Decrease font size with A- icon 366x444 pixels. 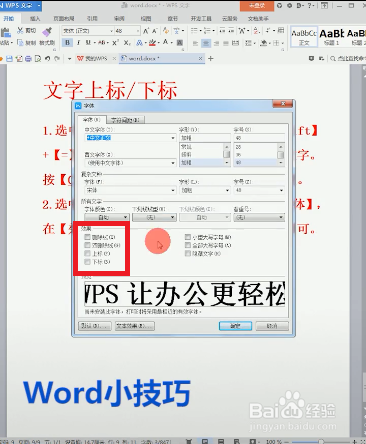[154, 31]
